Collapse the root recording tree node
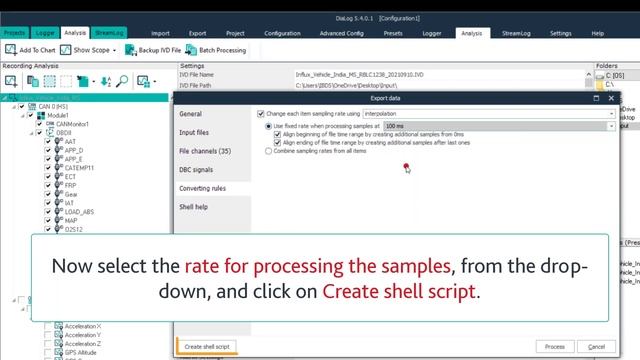 [4, 98]
